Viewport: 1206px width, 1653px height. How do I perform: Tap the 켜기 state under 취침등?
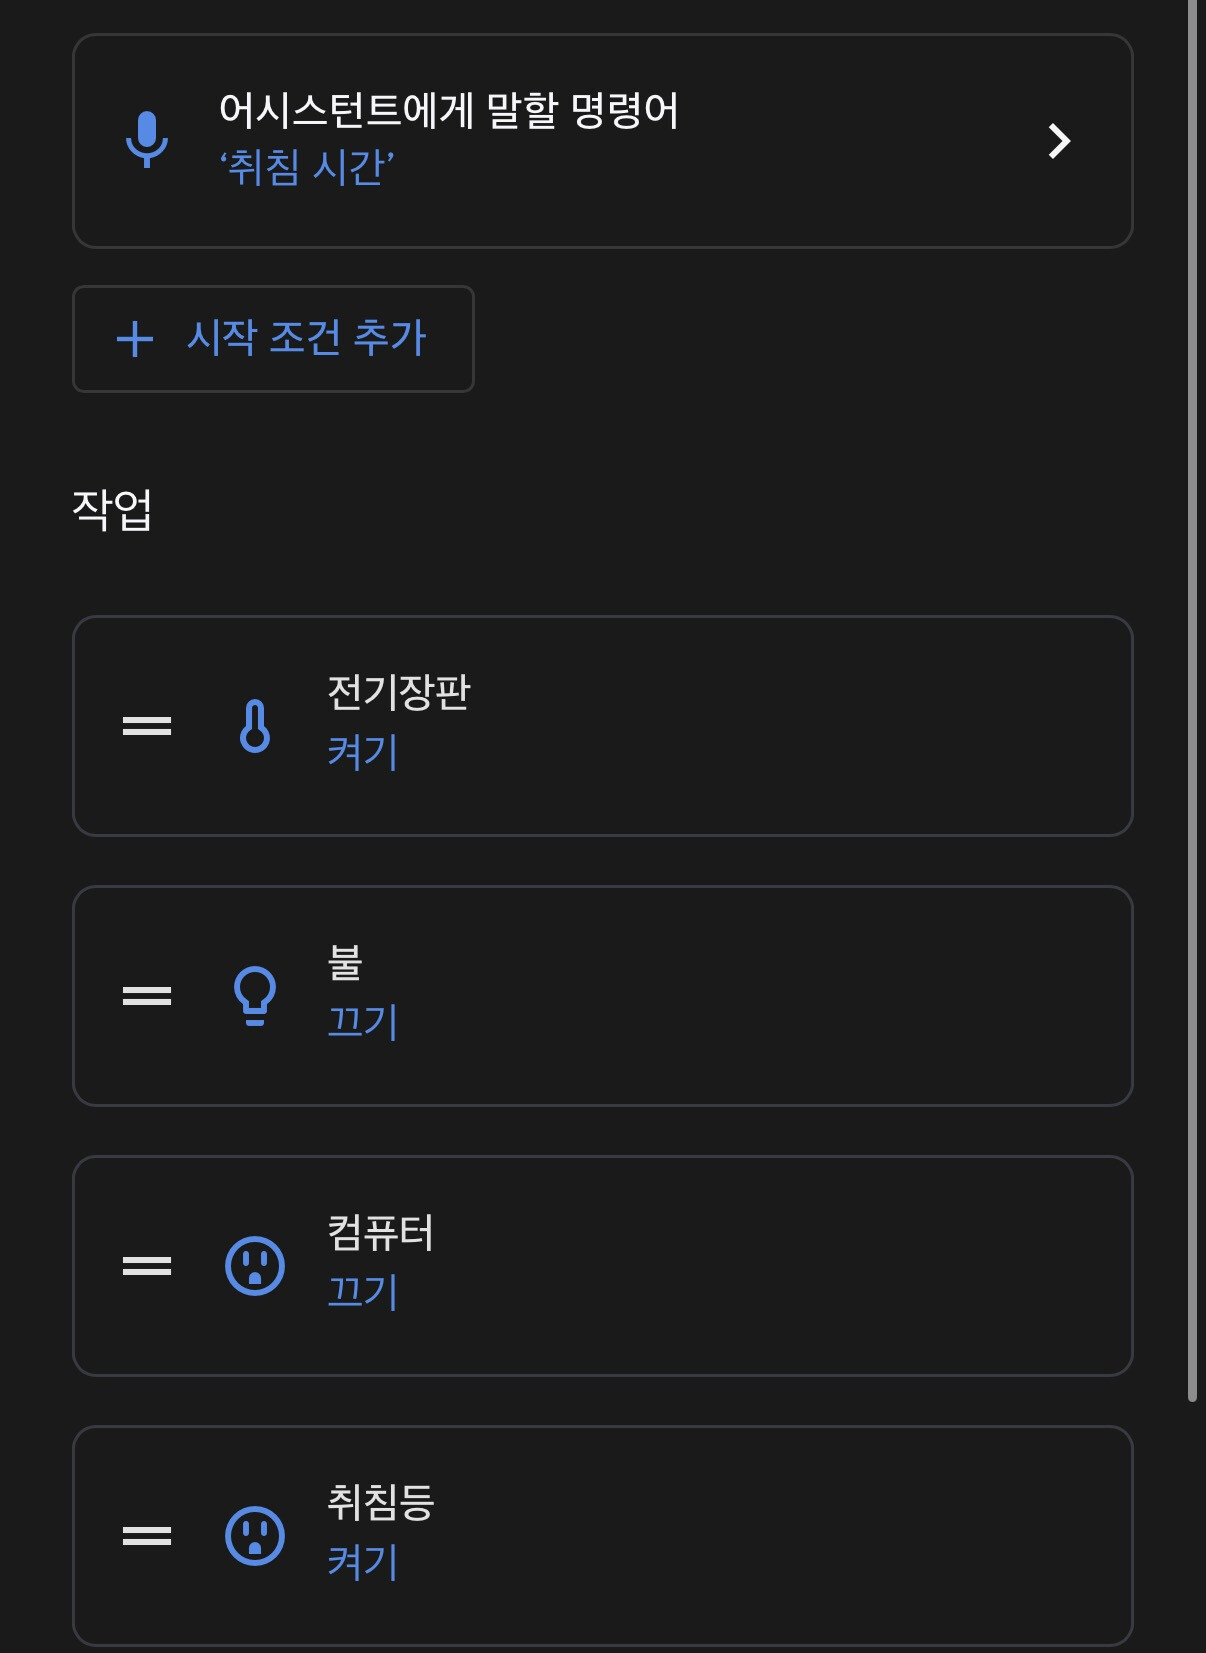[x=363, y=1562]
